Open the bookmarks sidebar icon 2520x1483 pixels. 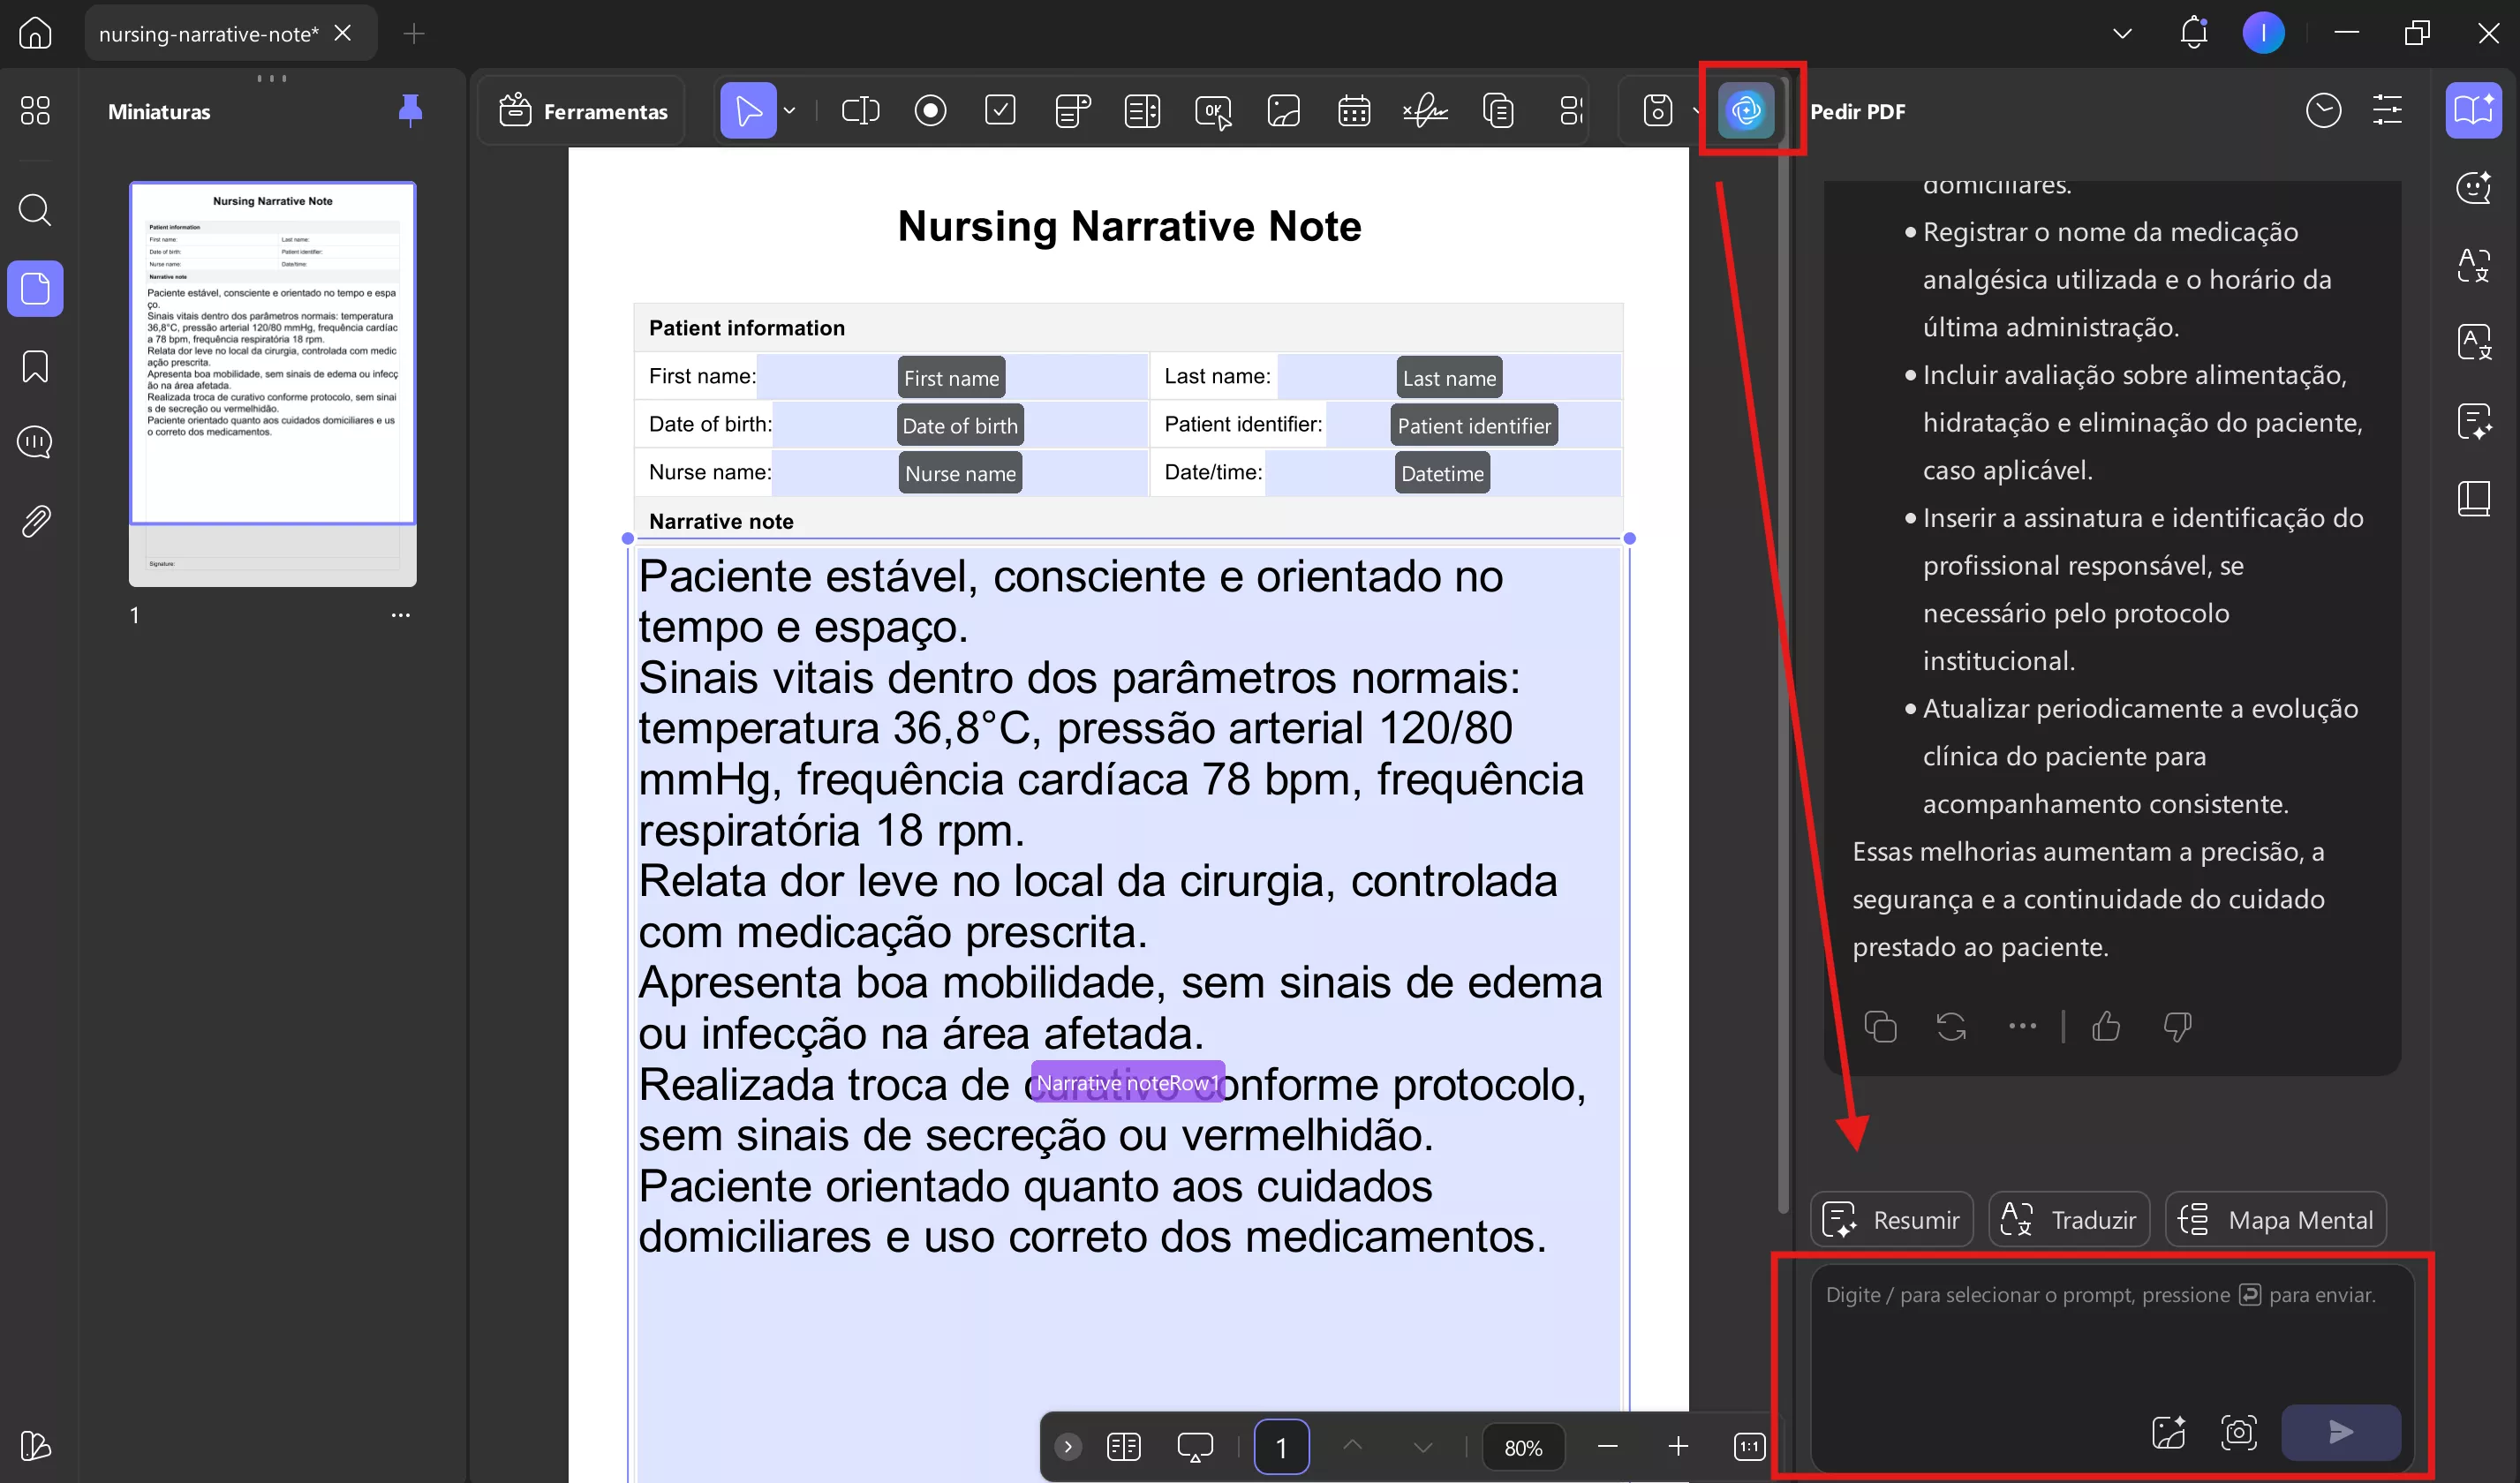35,366
